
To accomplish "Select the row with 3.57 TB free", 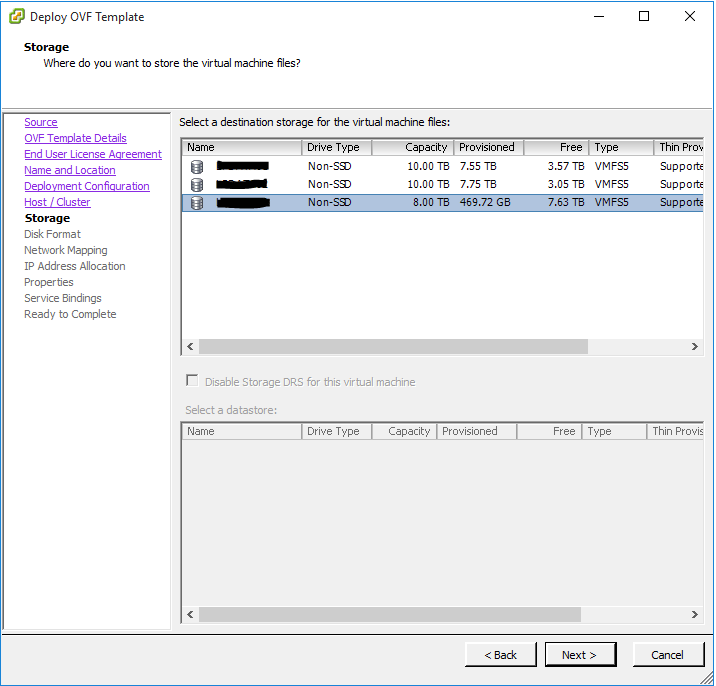I will click(442, 167).
